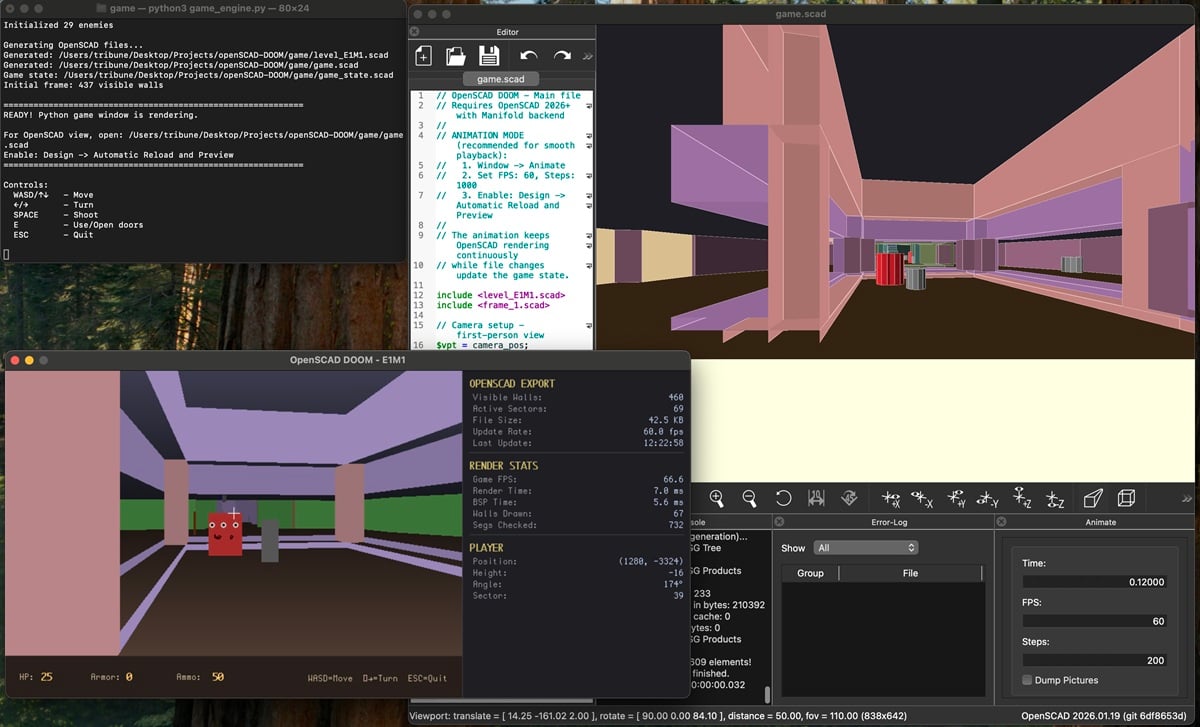1200x727 pixels.
Task: Zoom out of the 3D viewport
Action: coord(749,498)
